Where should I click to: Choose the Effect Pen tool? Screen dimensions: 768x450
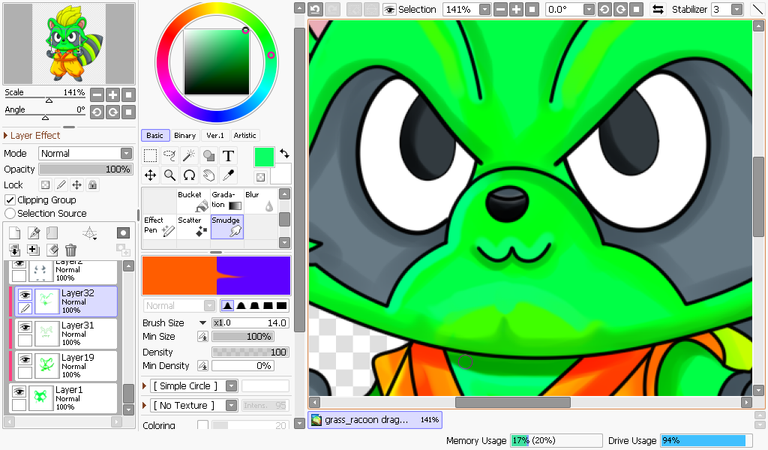(159, 226)
